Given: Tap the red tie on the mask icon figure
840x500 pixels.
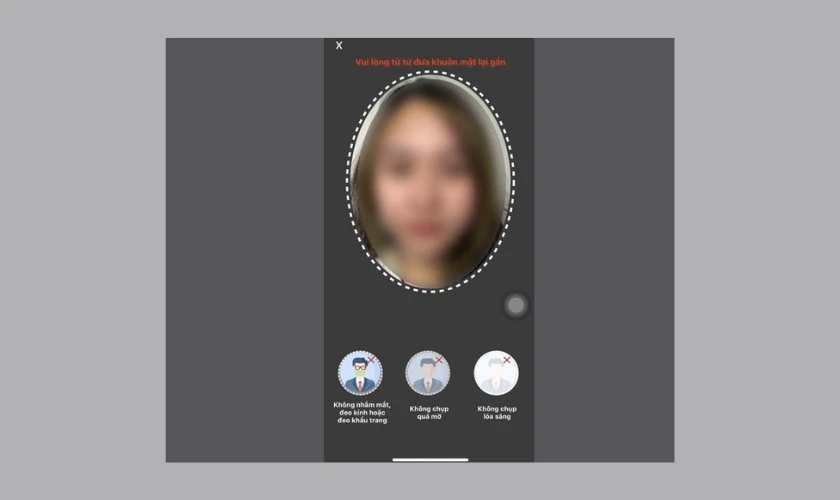Looking at the screenshot, I should coord(359,386).
